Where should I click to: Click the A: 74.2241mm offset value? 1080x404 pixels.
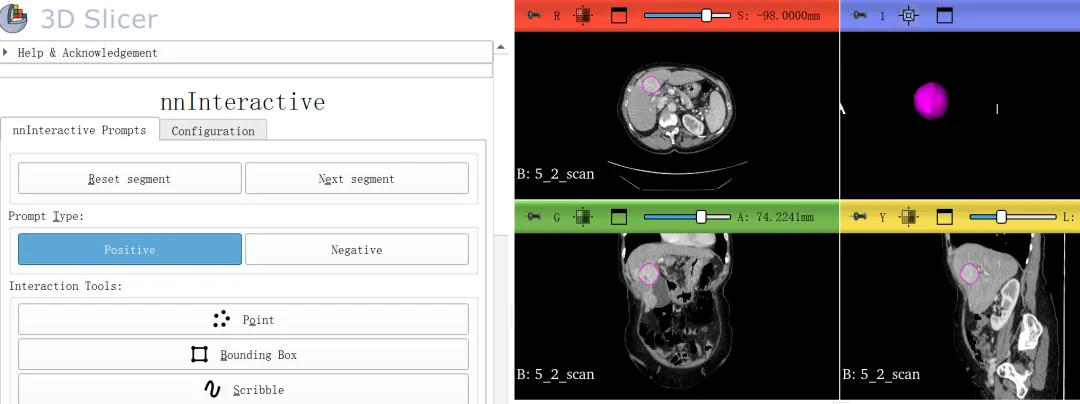(776, 217)
